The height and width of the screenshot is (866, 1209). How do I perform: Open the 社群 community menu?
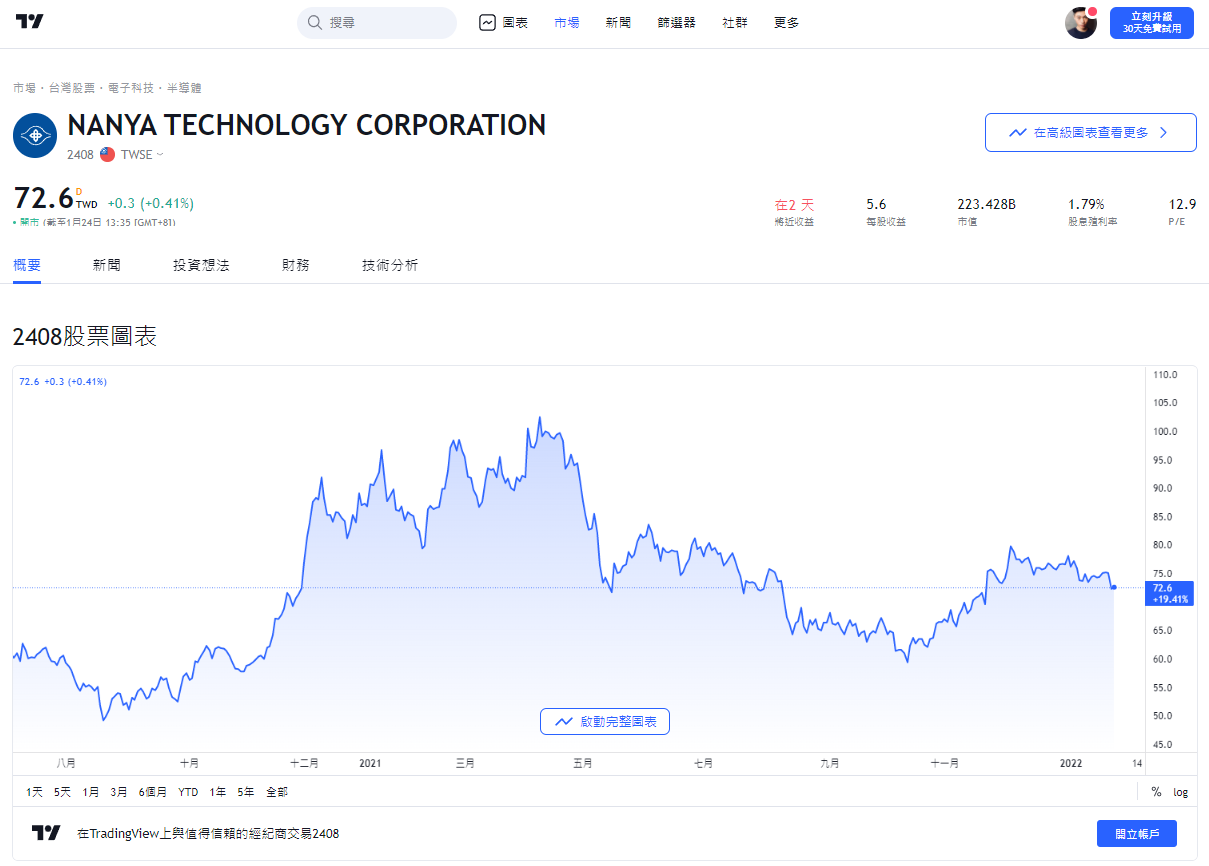pyautogui.click(x=734, y=22)
